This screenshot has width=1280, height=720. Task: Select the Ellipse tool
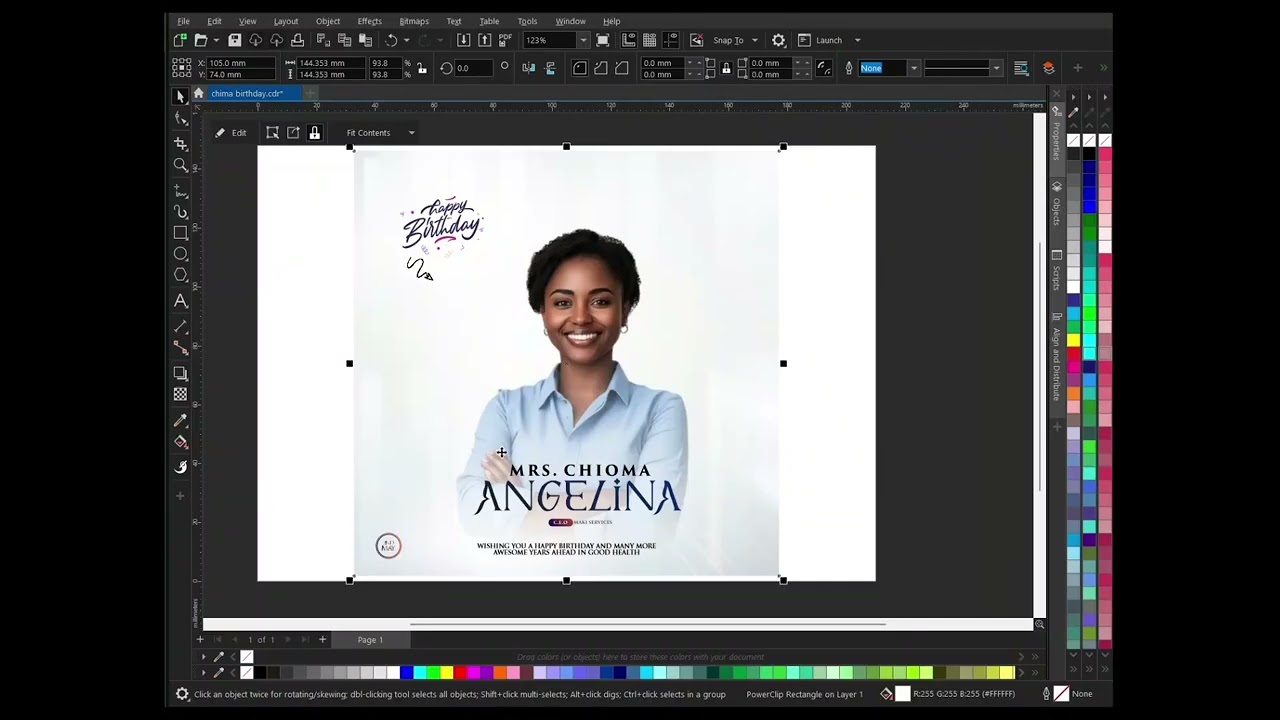(x=180, y=254)
